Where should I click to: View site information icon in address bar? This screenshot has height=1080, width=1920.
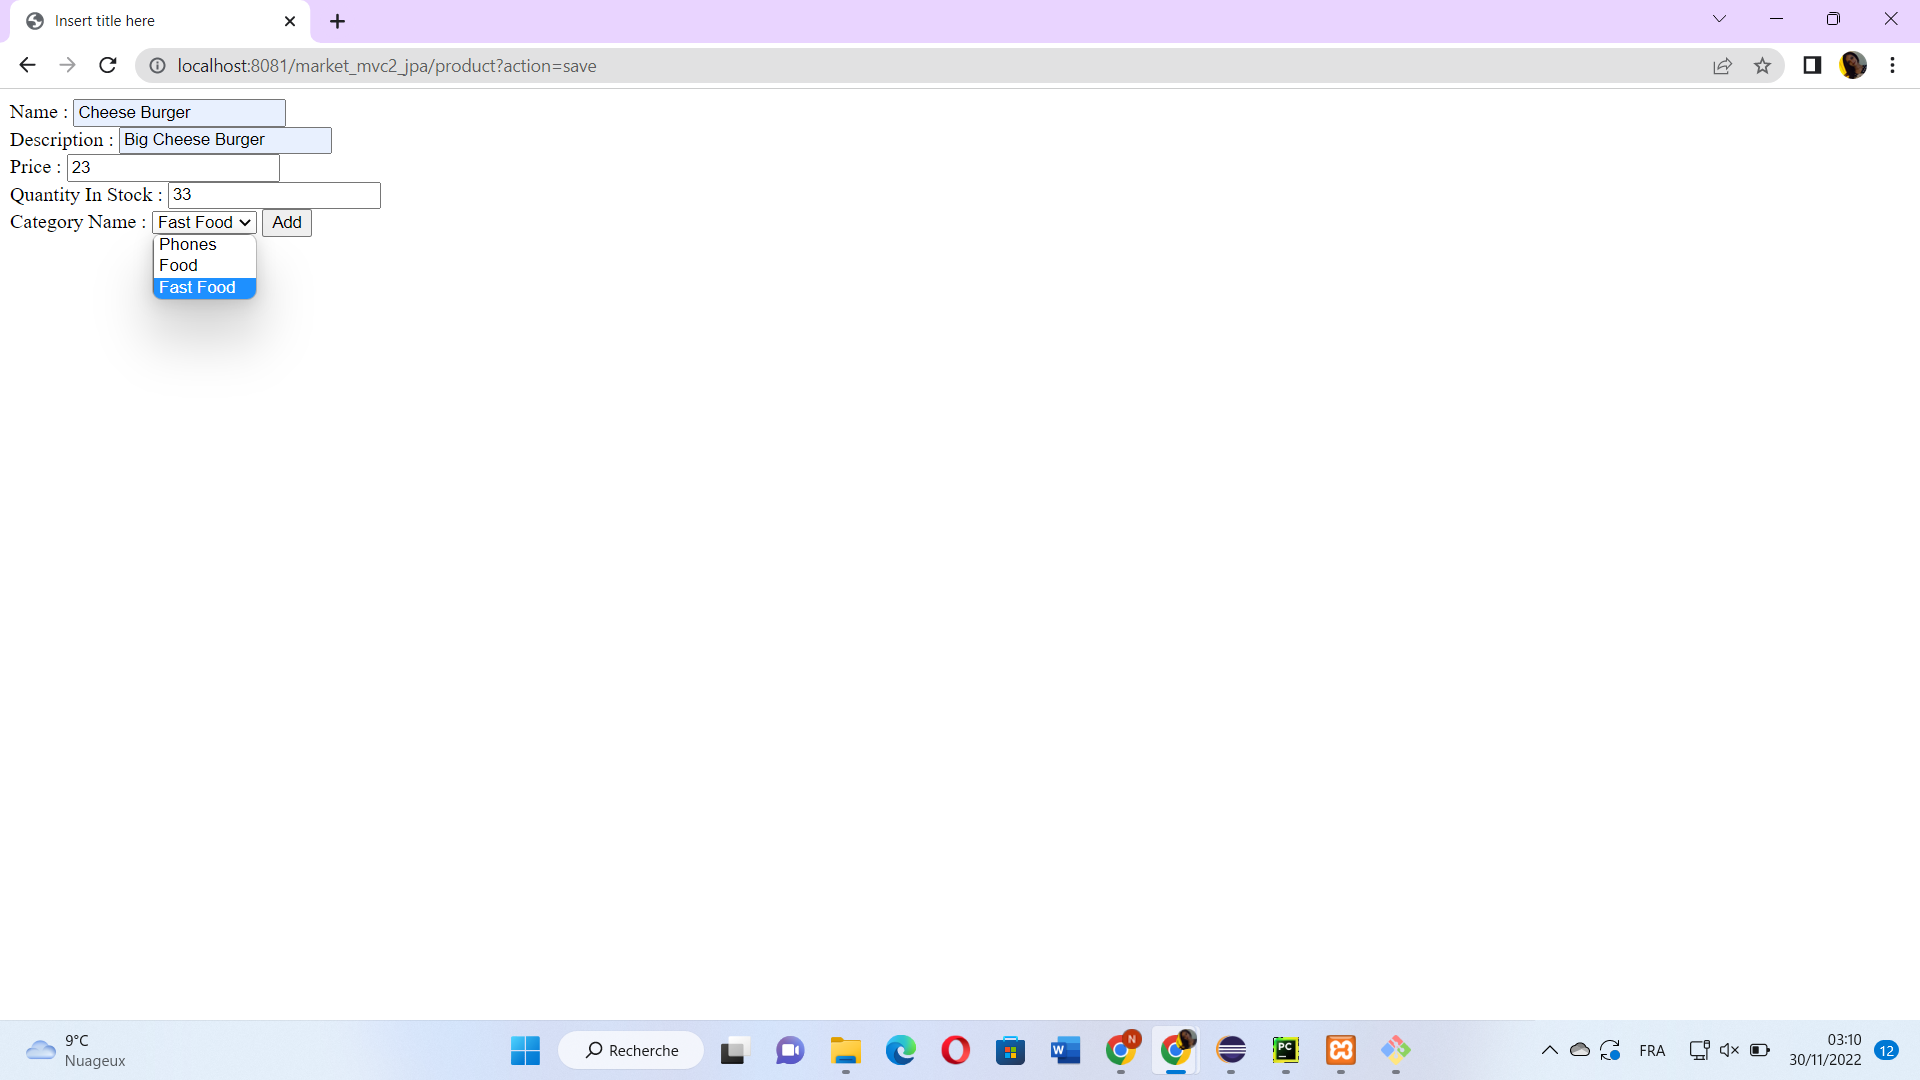click(x=157, y=66)
